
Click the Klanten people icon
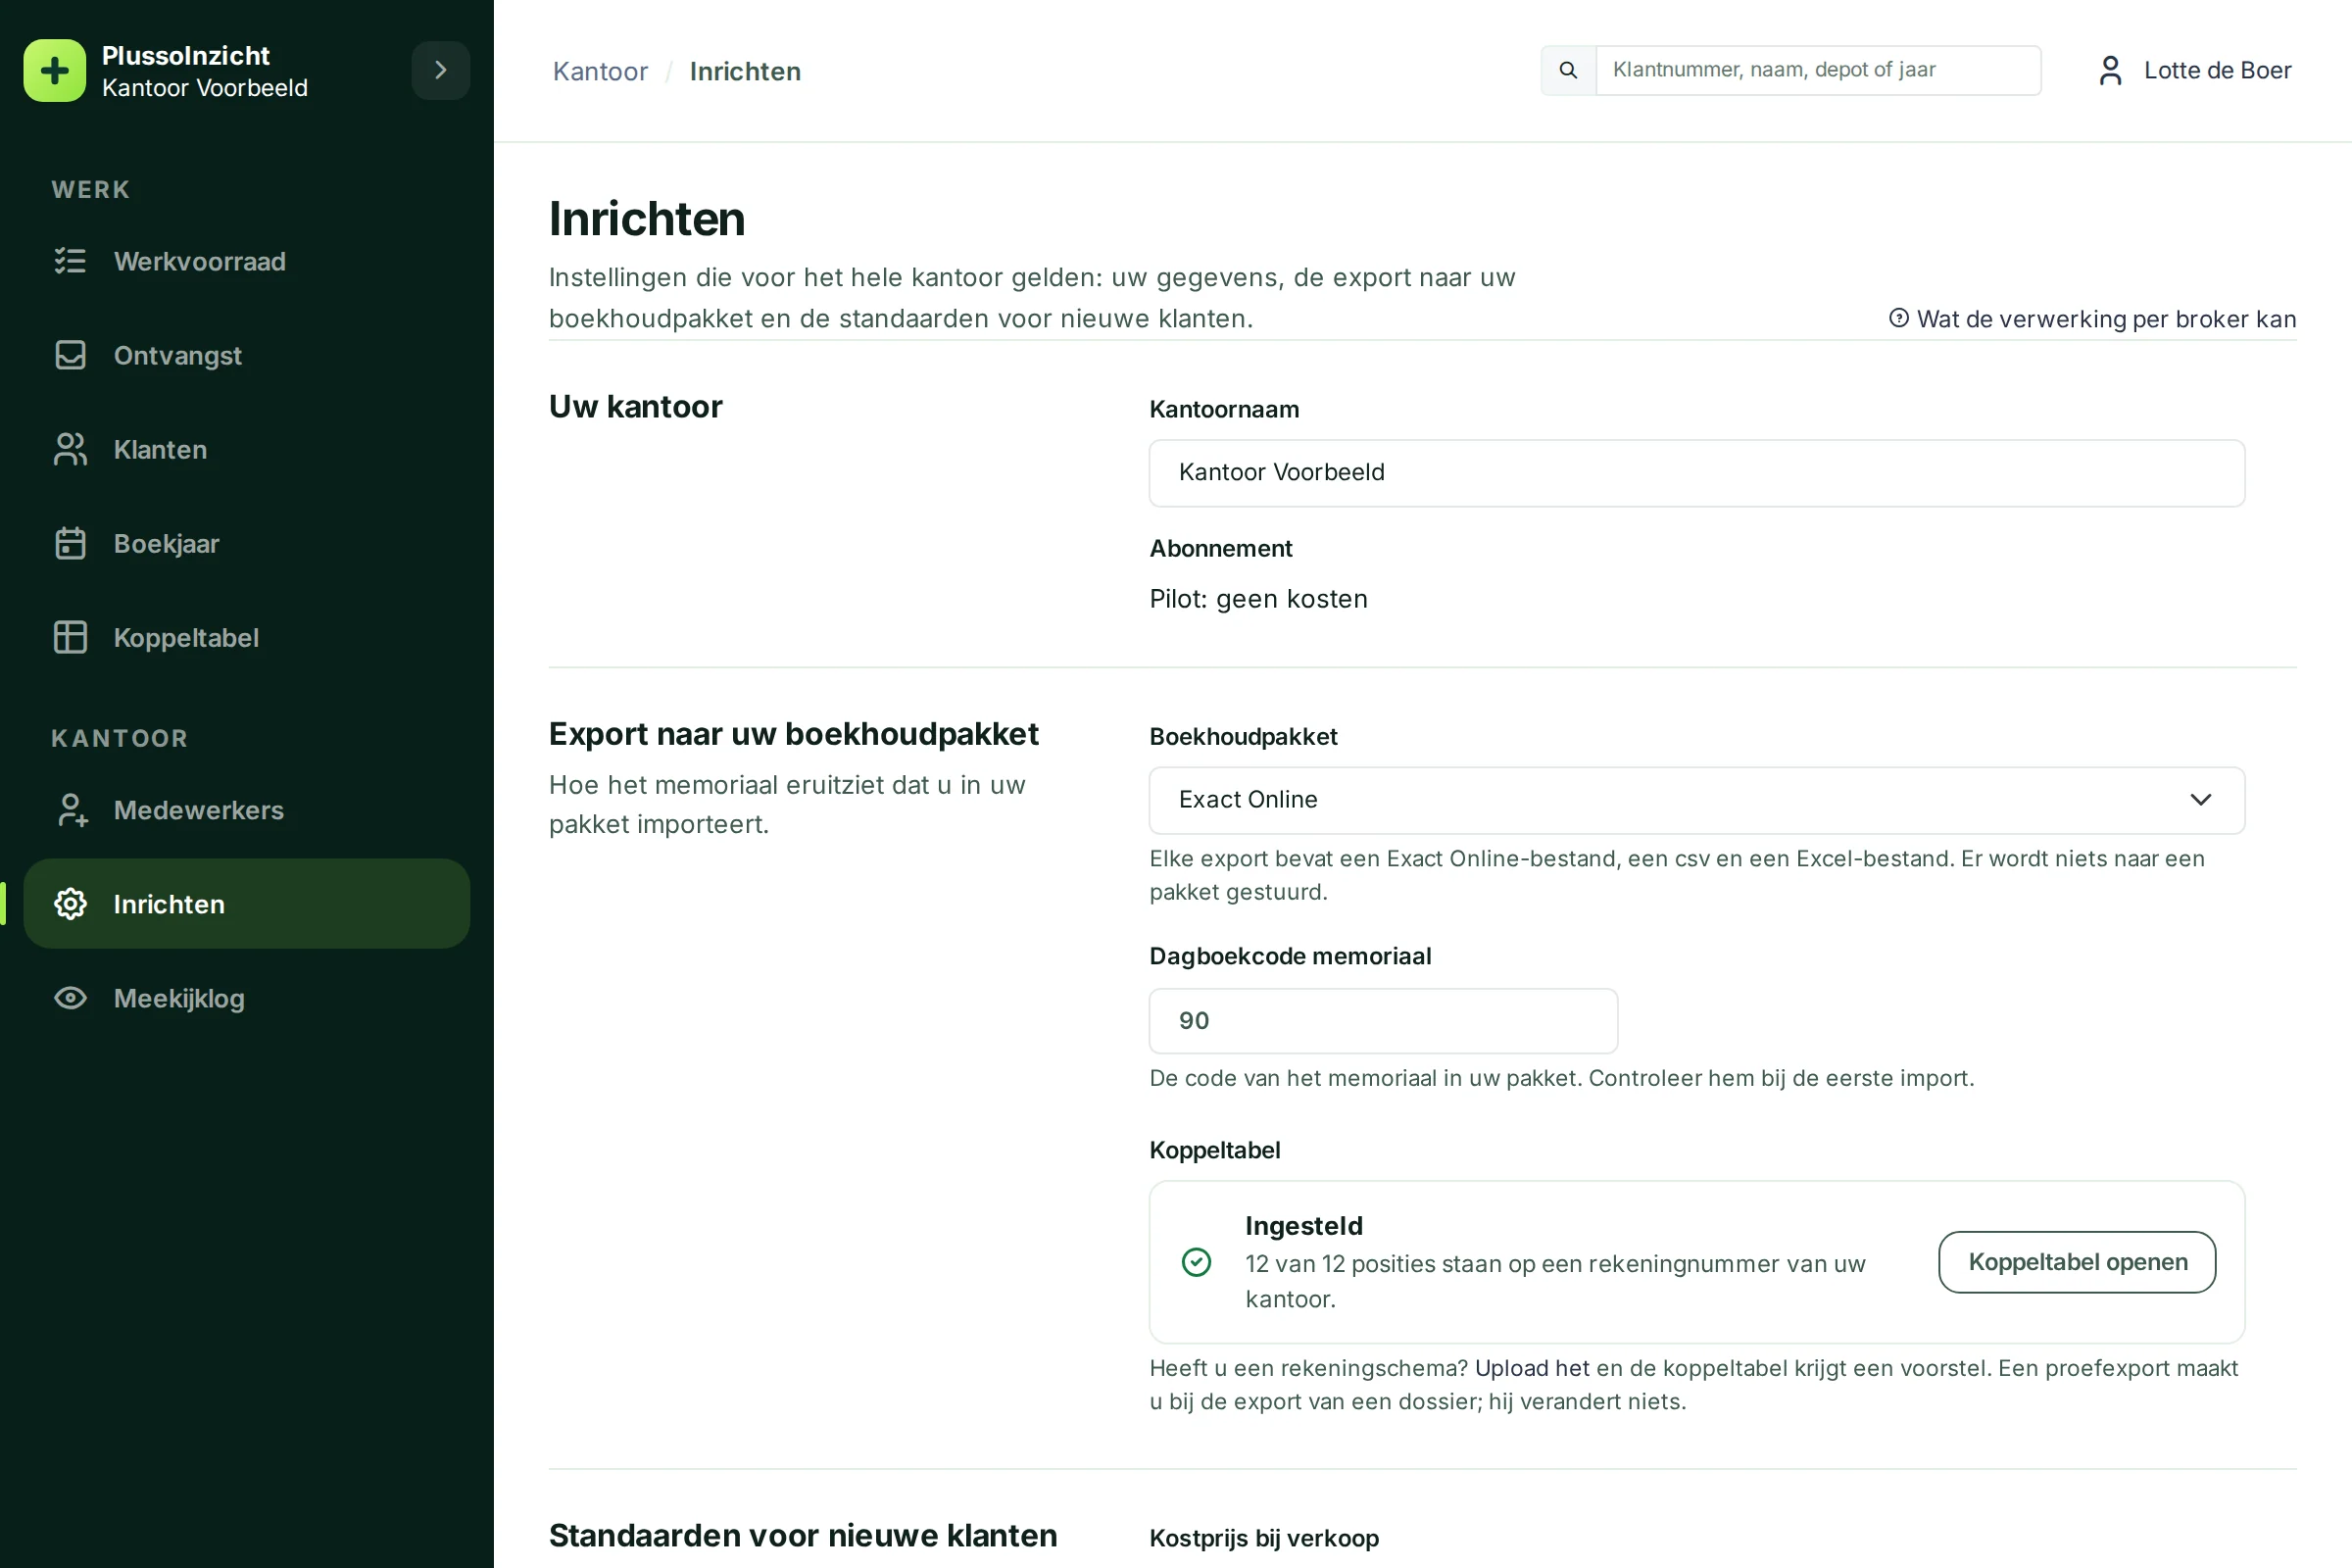tap(70, 449)
